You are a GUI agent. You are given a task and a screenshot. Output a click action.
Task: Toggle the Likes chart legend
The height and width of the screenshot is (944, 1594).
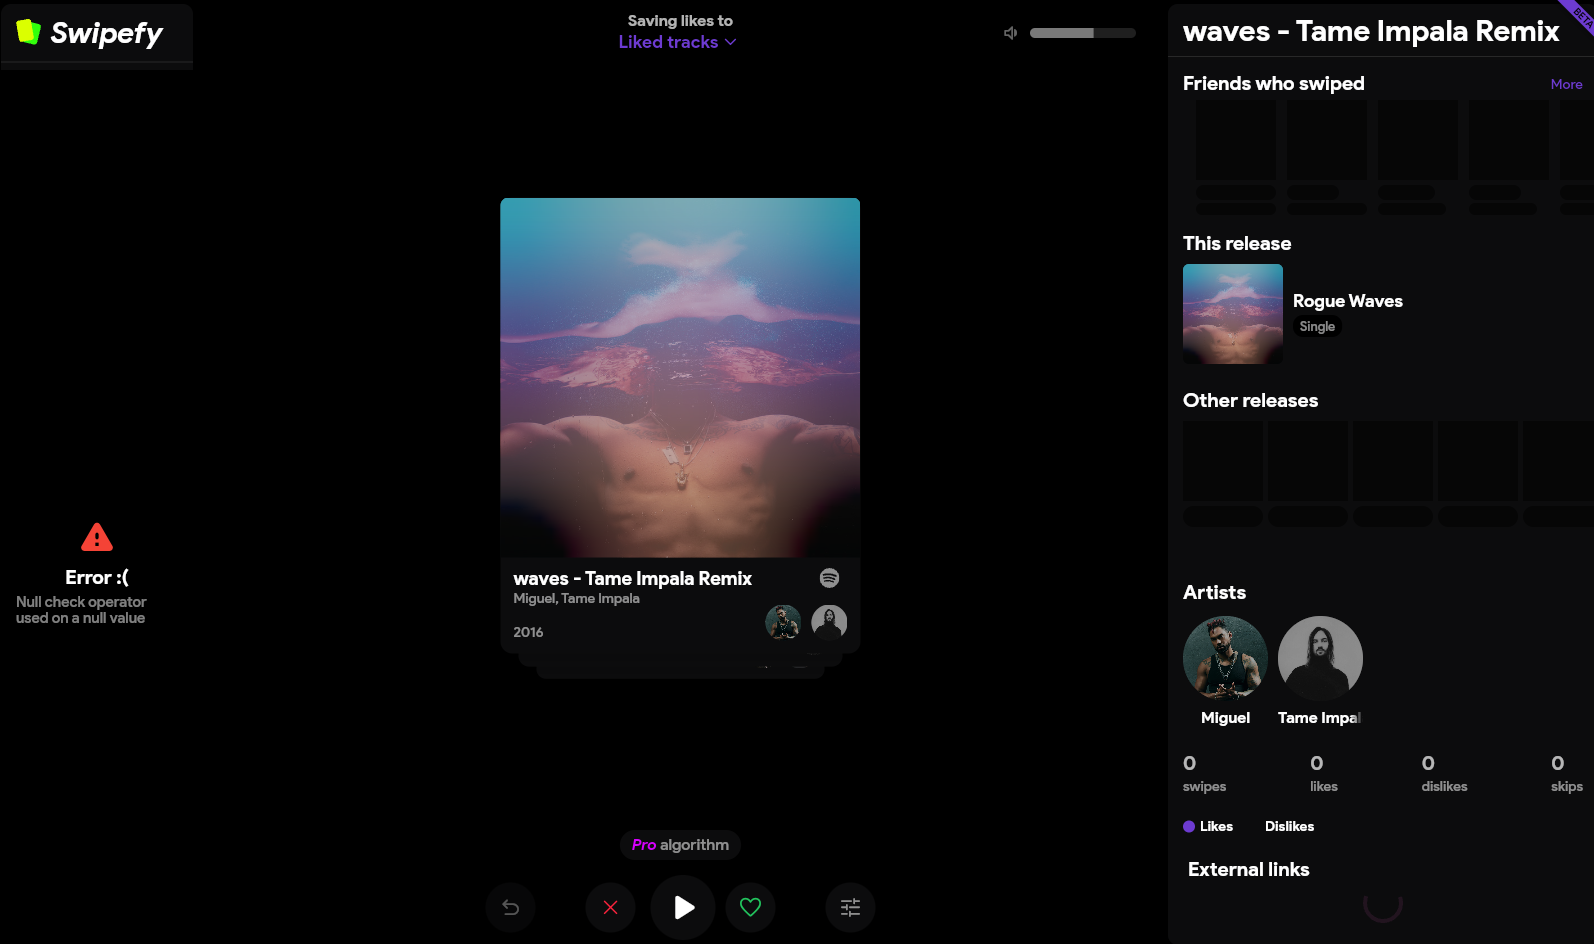click(x=1208, y=826)
